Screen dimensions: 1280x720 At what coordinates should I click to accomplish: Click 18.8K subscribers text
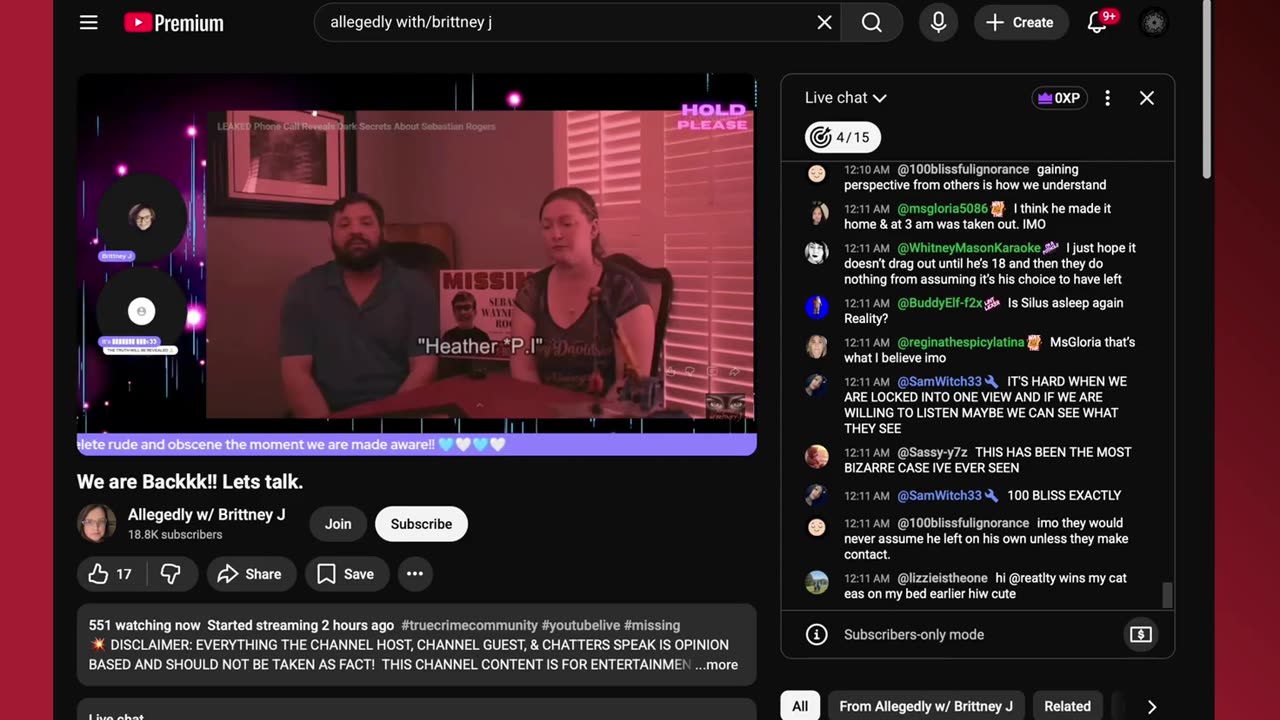175,535
